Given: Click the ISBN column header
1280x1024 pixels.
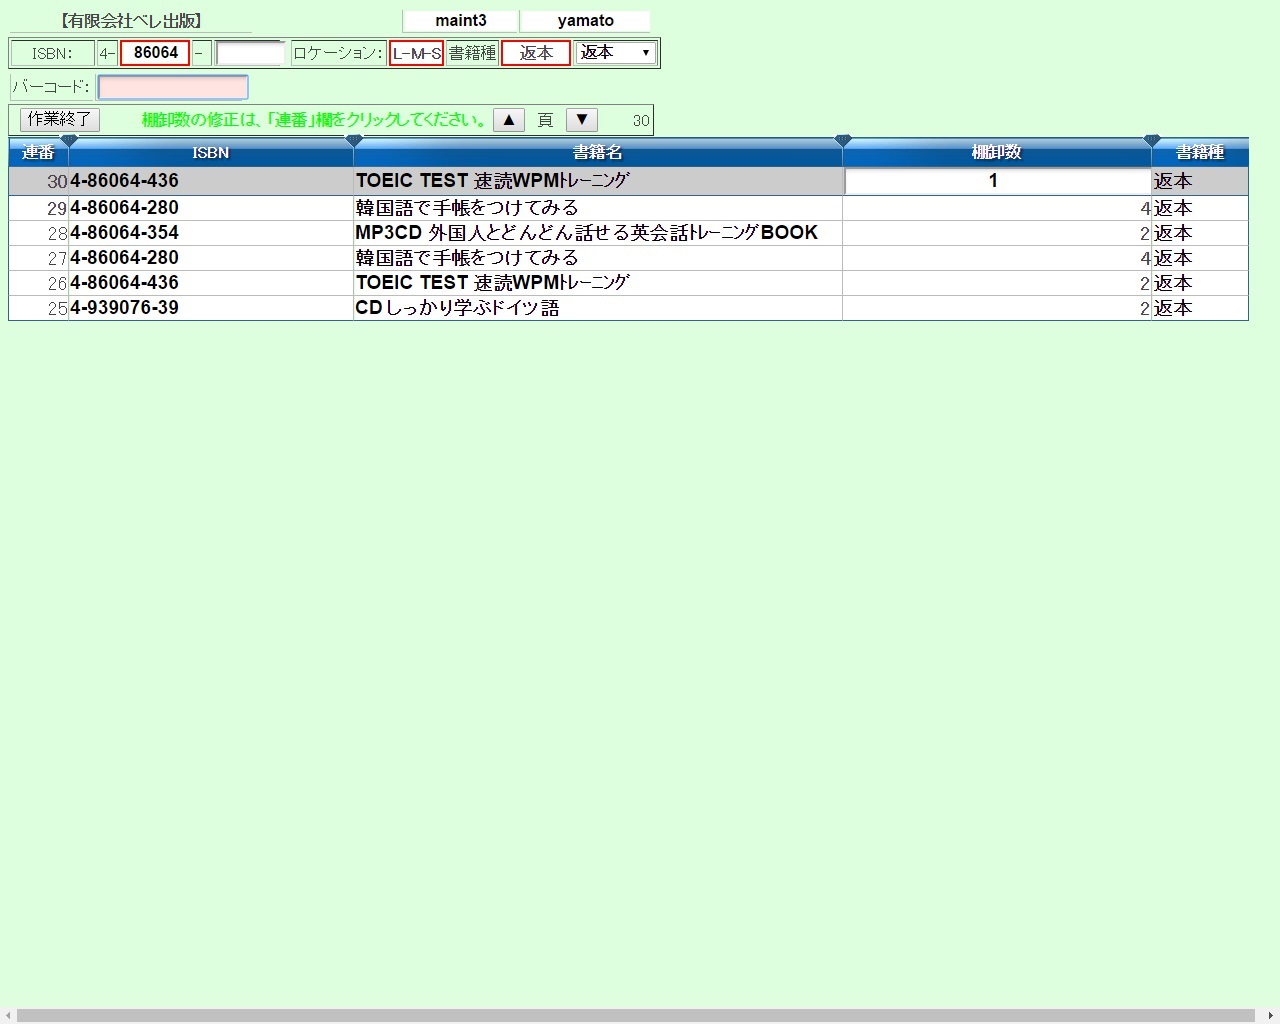Looking at the screenshot, I should [x=210, y=153].
